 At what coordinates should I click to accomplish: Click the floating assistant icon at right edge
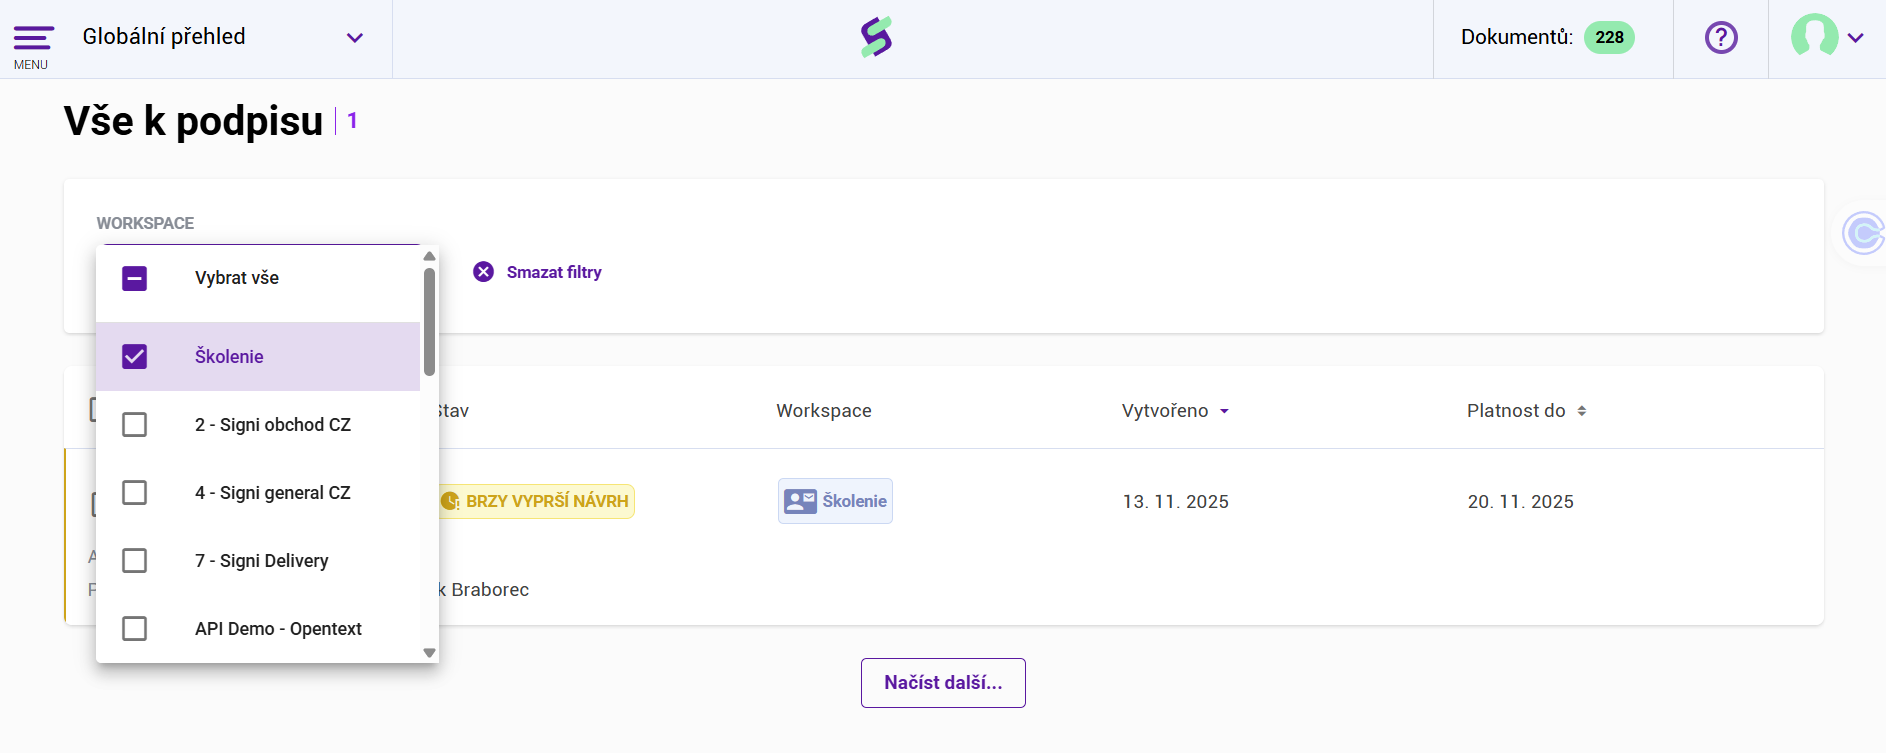(x=1864, y=233)
